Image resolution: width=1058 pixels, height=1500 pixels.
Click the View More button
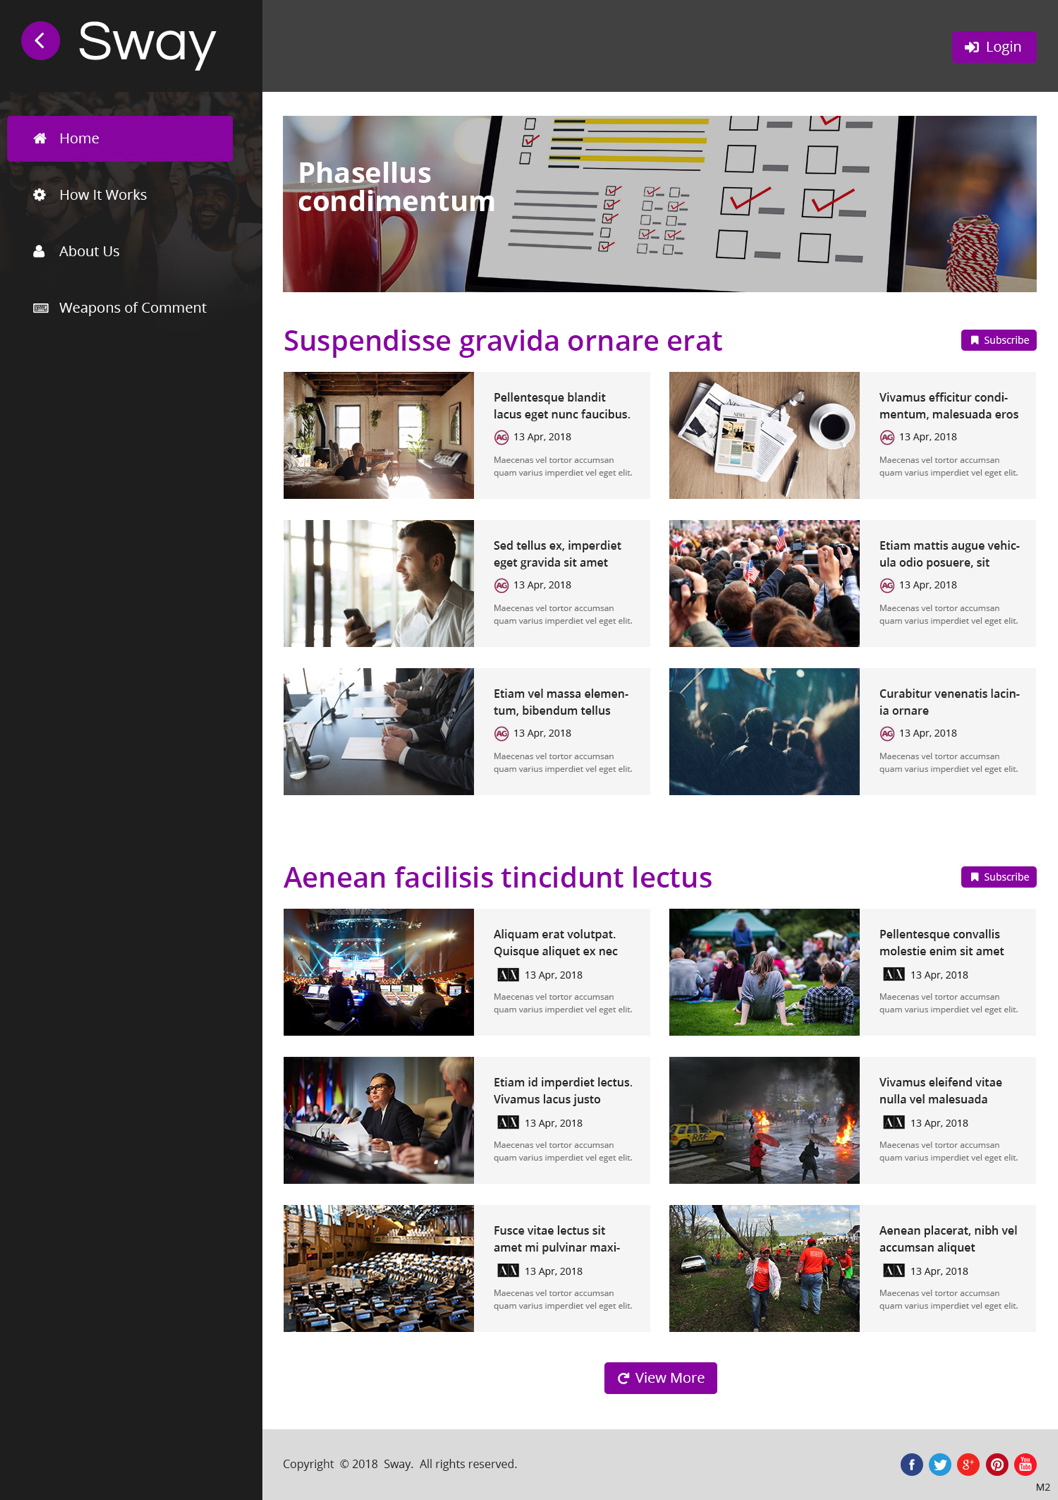[660, 1378]
